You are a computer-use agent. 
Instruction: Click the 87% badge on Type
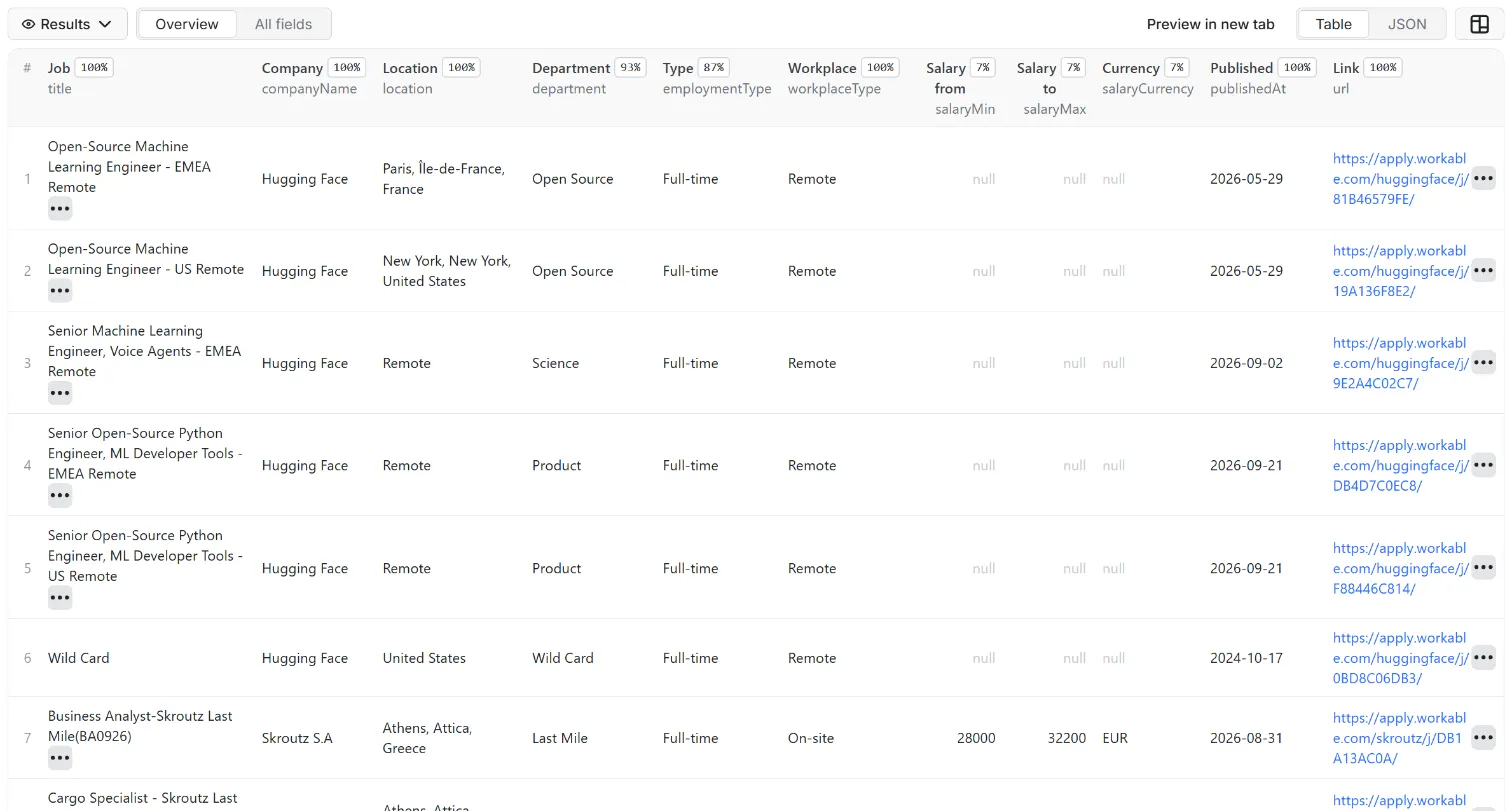click(713, 68)
